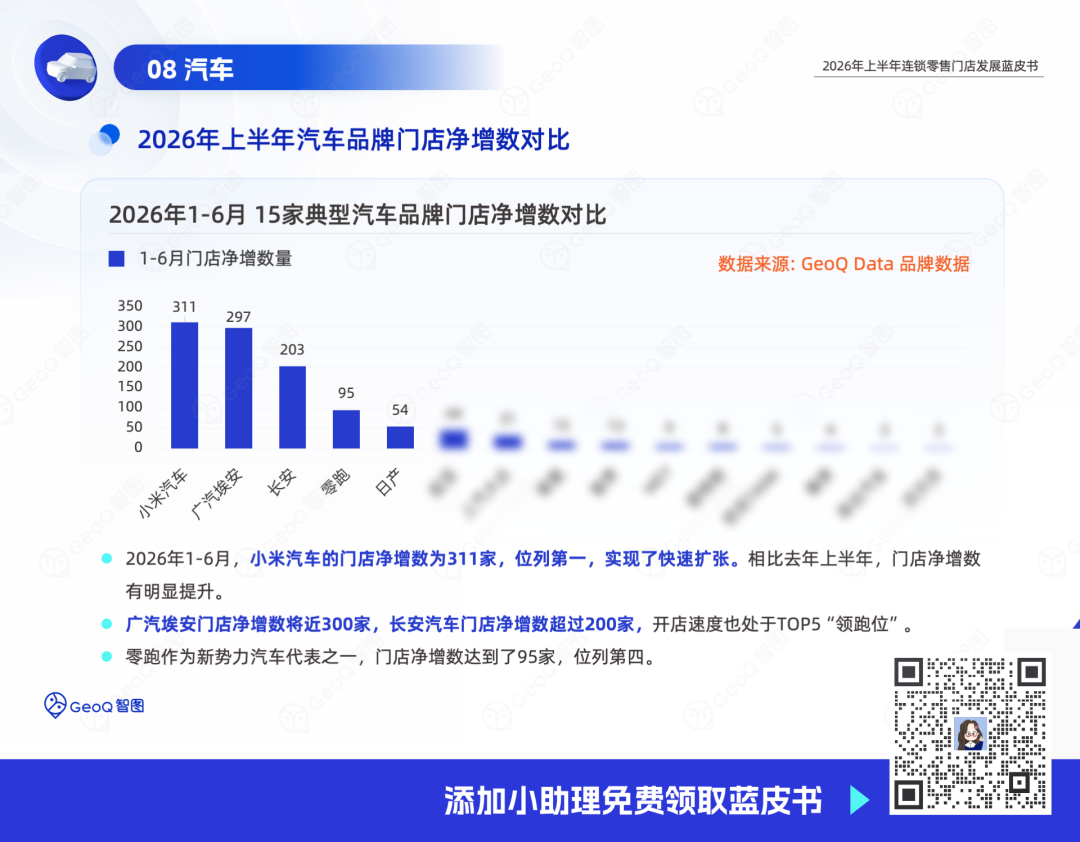Click the title 2026年上半年汽车品牌门店净增数对比
Screen dimensions: 1080x842
(x=353, y=139)
